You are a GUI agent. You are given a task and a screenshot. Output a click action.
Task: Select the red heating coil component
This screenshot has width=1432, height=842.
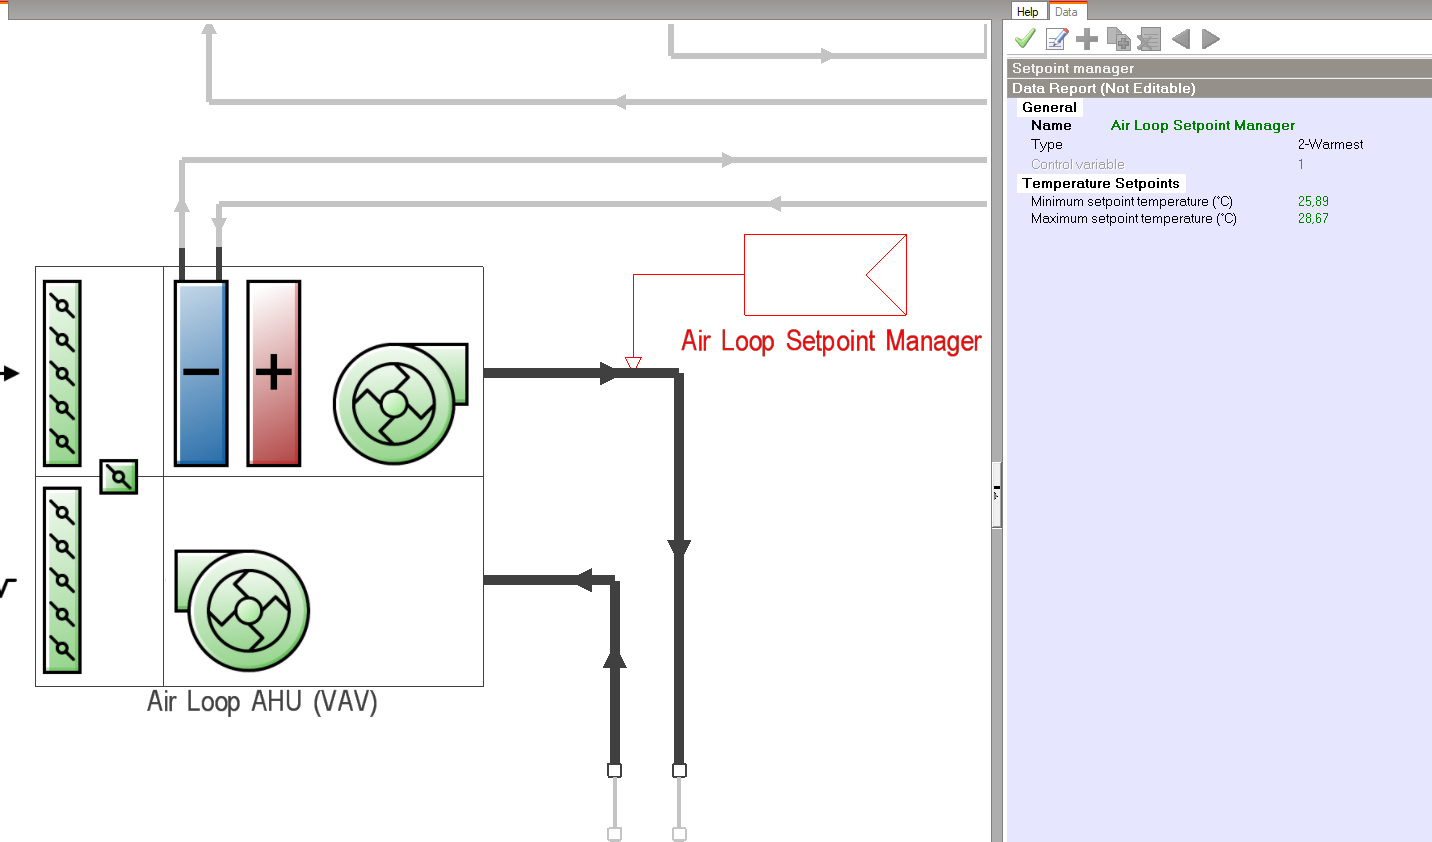point(273,373)
